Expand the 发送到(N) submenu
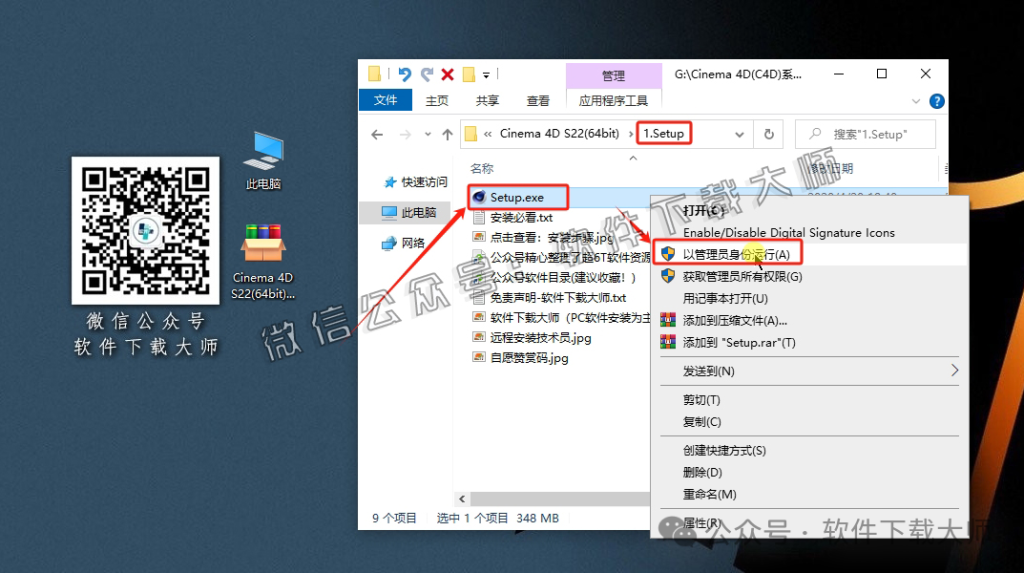 click(x=810, y=371)
